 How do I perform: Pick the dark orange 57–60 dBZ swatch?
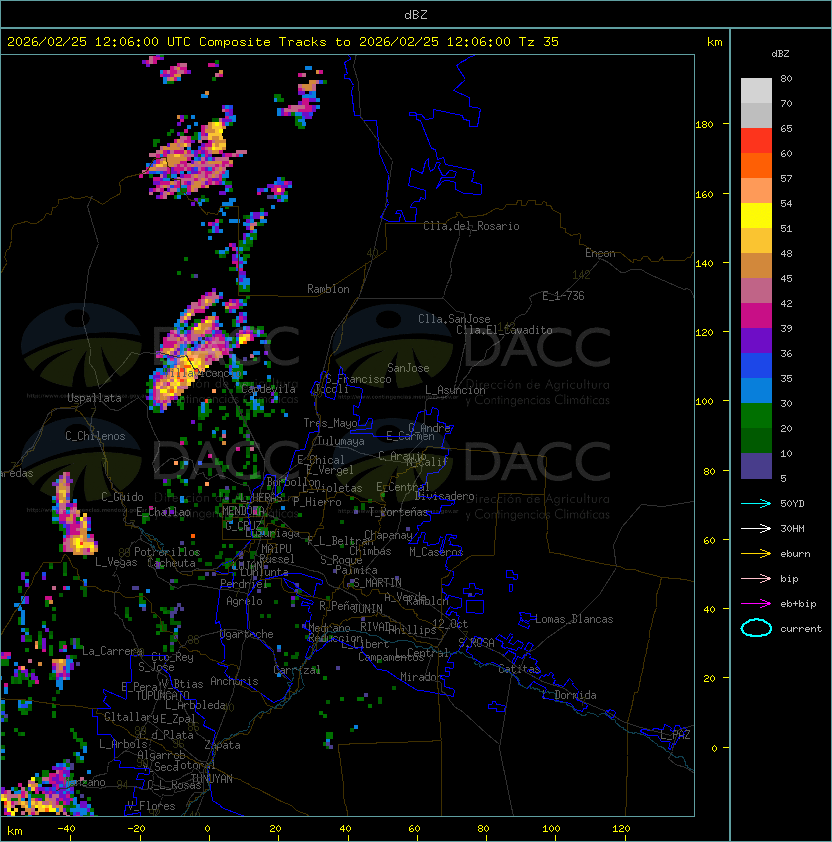pos(756,166)
